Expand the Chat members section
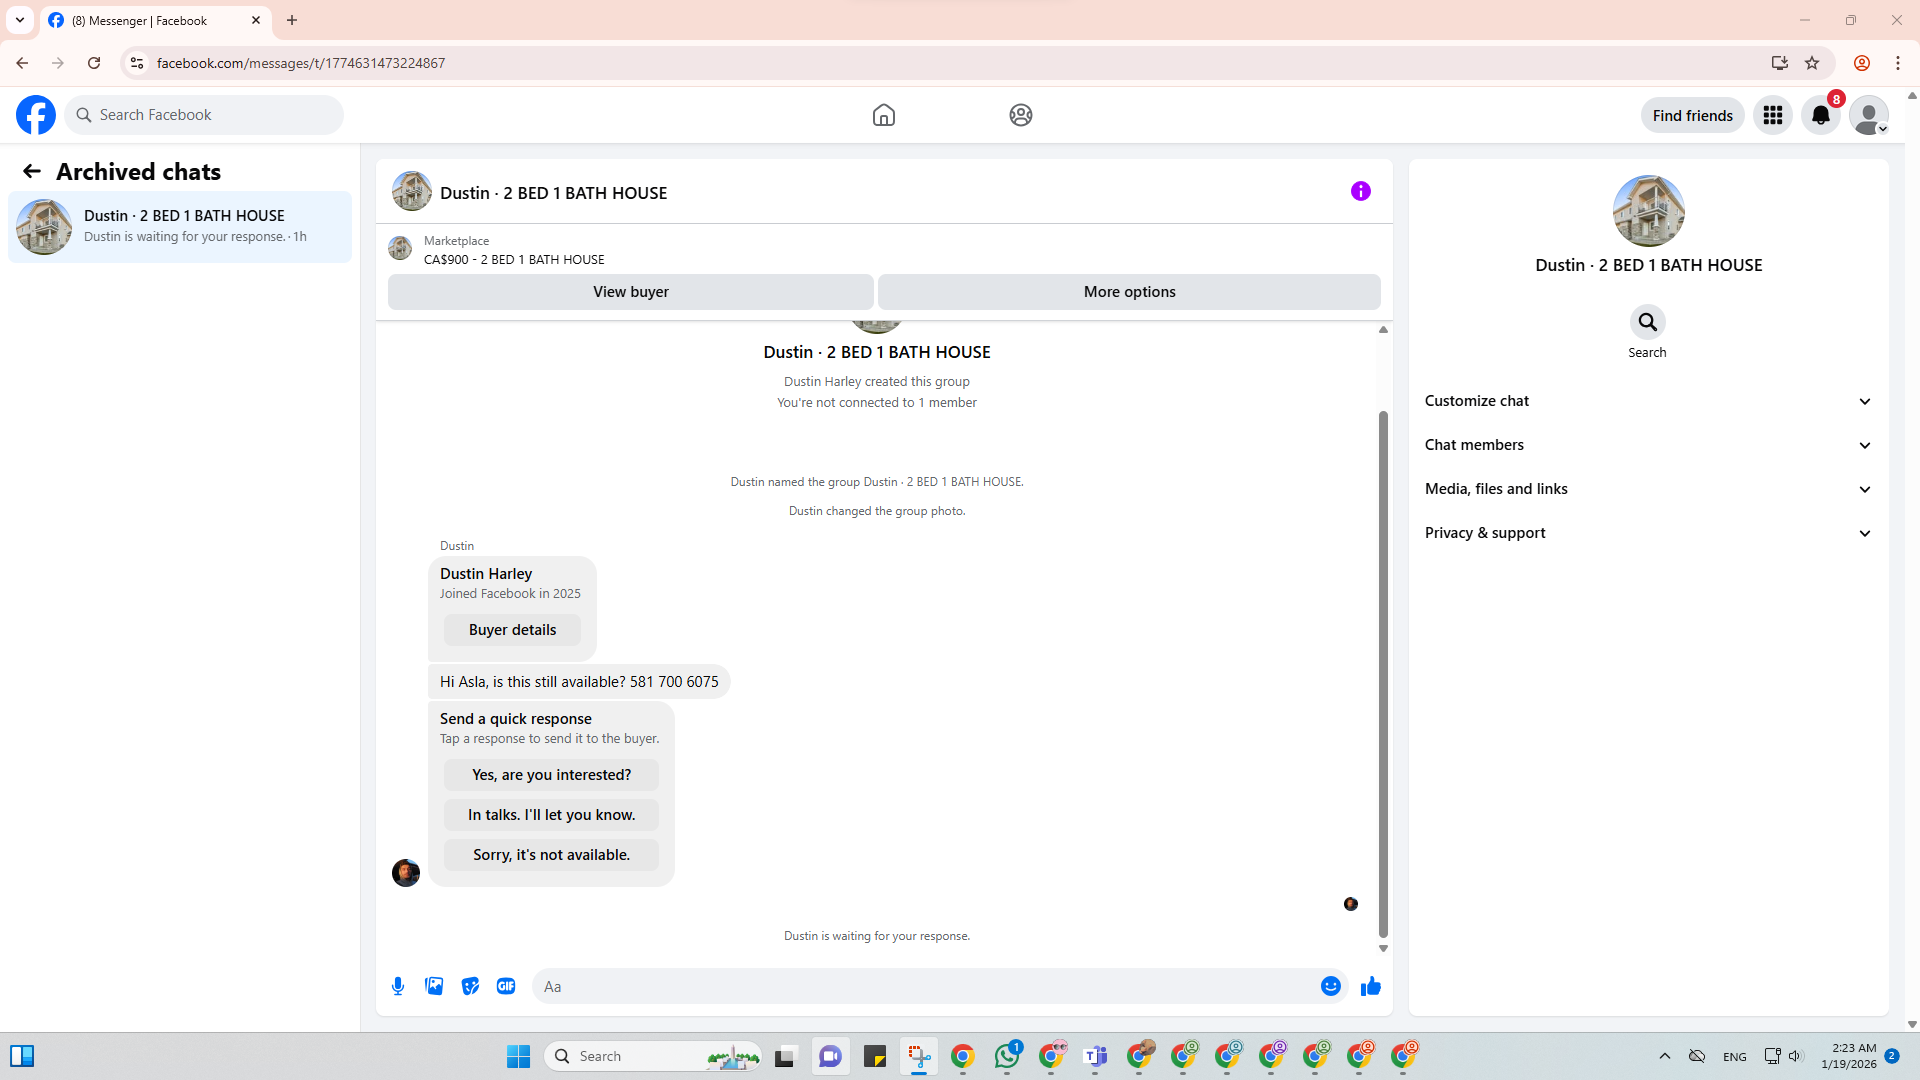The width and height of the screenshot is (1920, 1080). coord(1648,445)
